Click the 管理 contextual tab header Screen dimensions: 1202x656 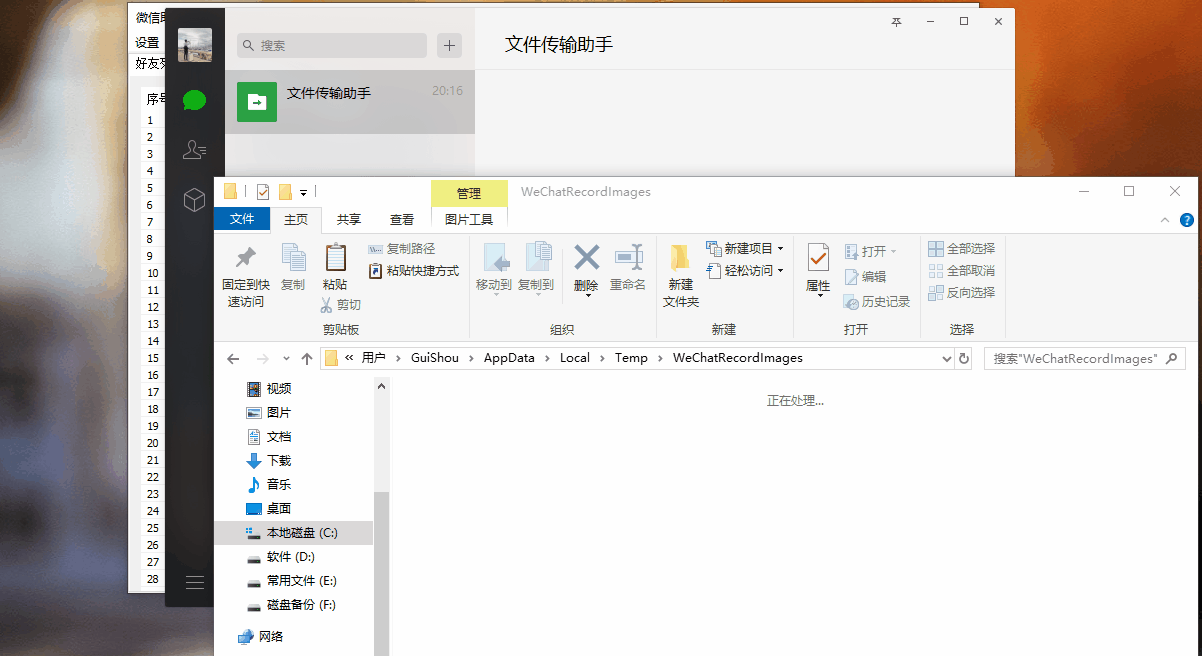469,193
